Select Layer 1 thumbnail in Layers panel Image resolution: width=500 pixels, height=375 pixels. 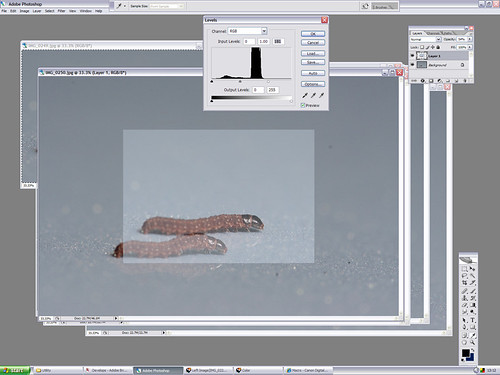pyautogui.click(x=422, y=55)
